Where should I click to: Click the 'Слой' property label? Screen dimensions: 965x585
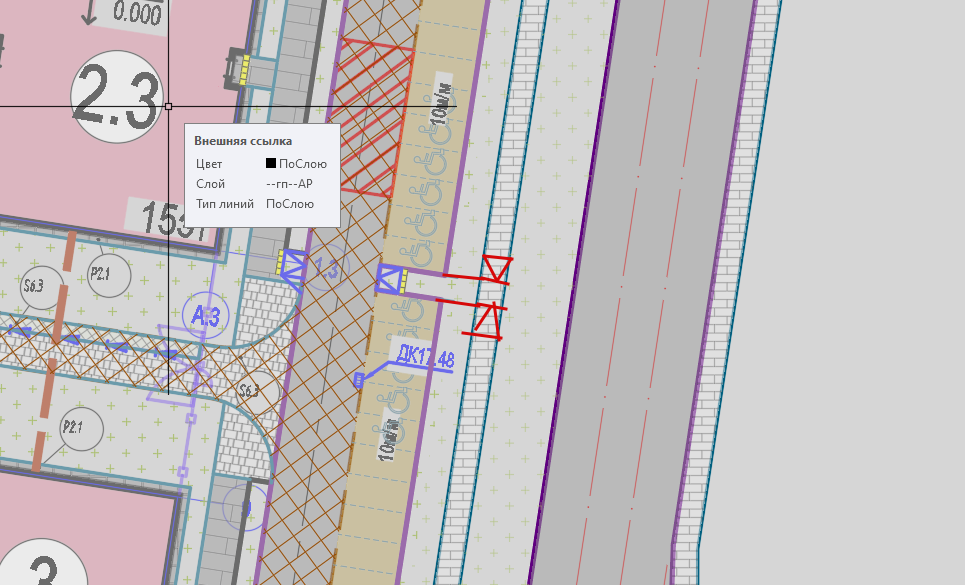point(210,183)
